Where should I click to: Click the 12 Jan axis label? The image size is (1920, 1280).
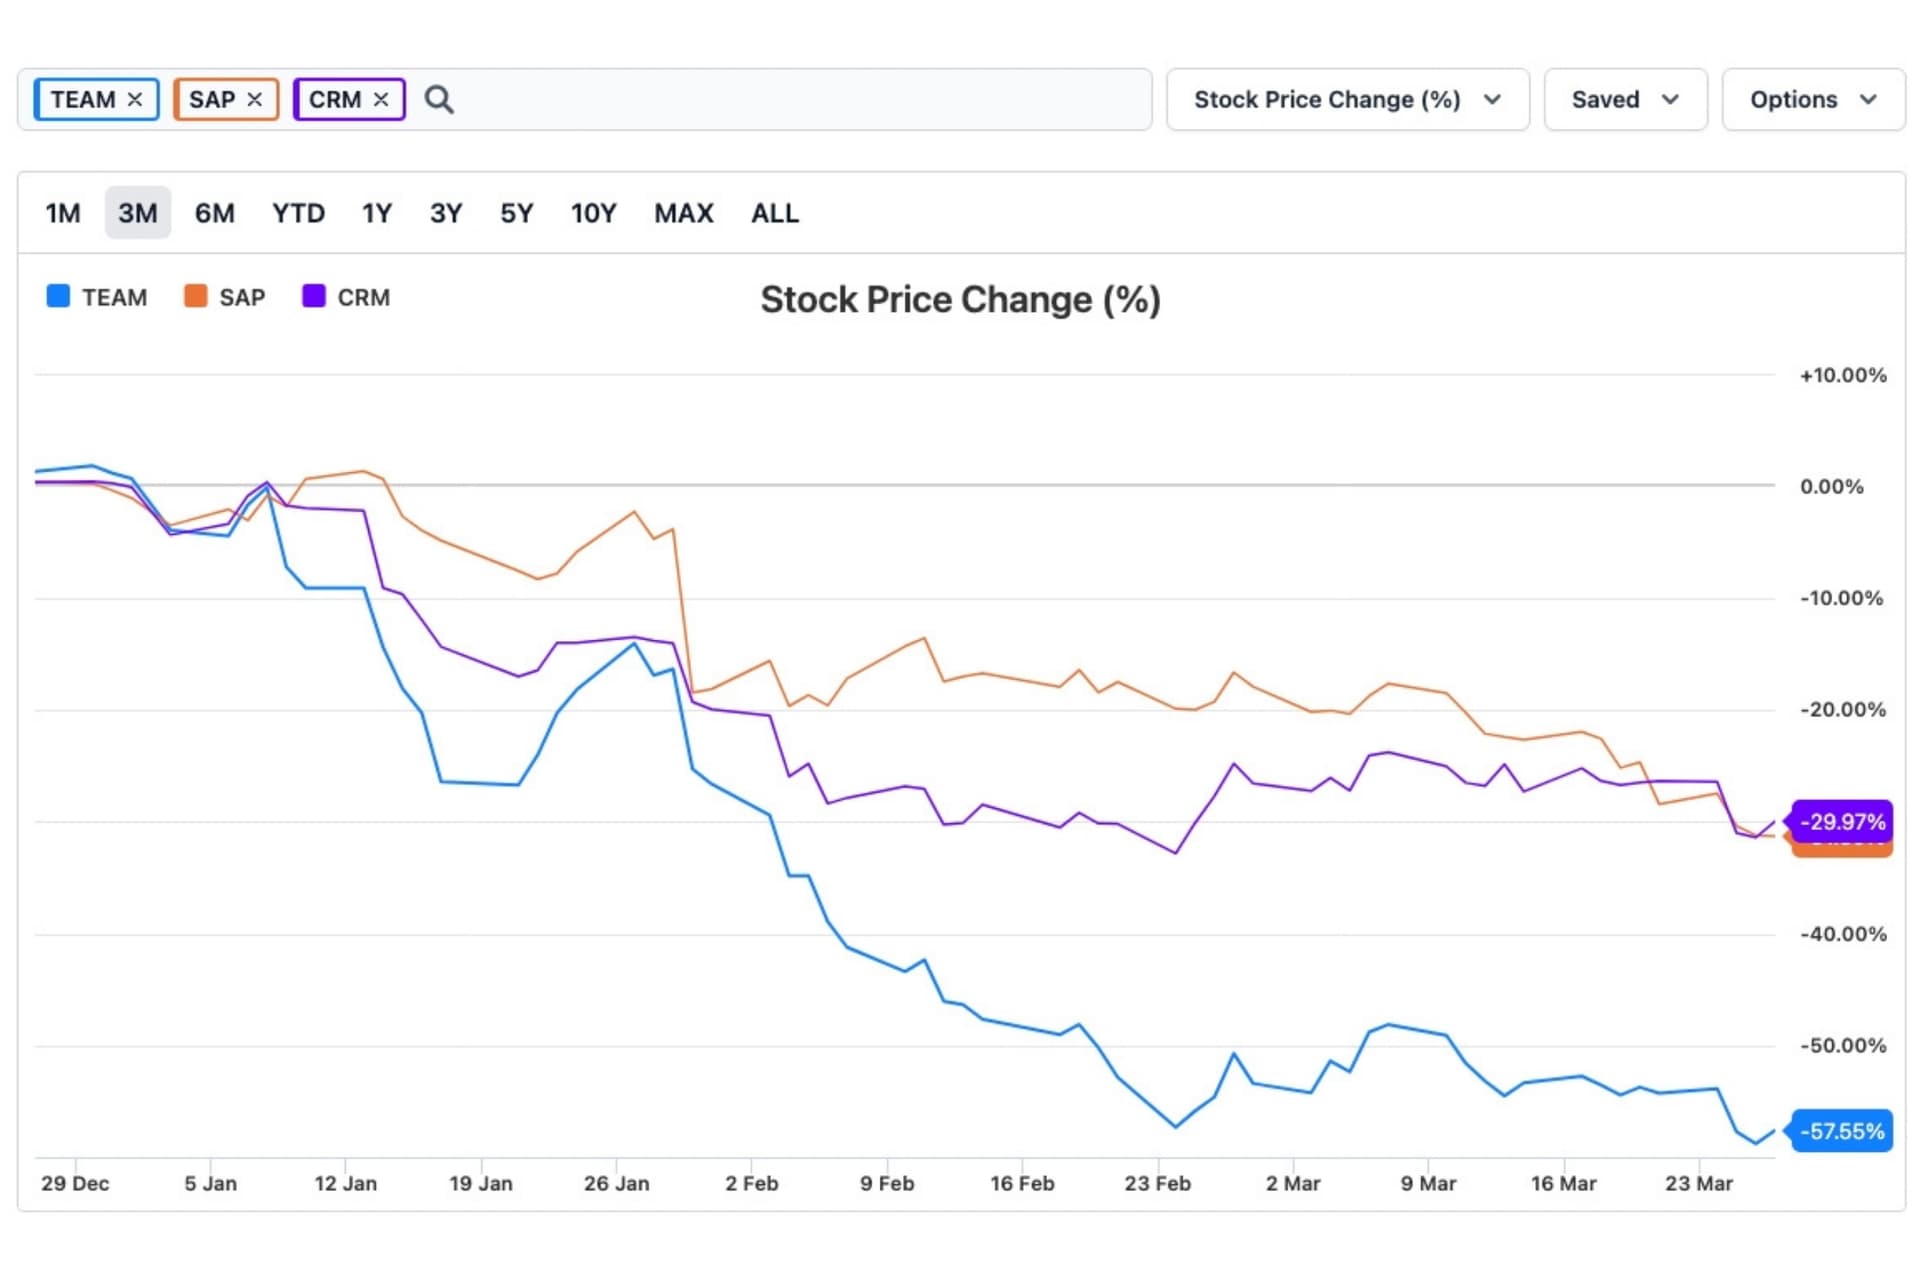pos(346,1184)
